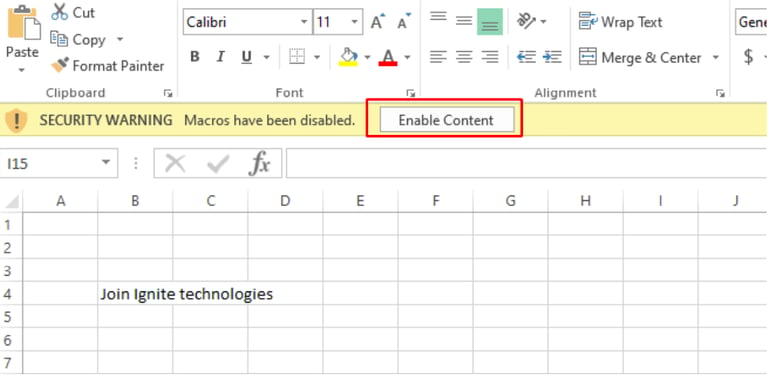Image resolution: width=768 pixels, height=382 pixels.
Task: Expand the Name Box dropdown arrow
Action: pyautogui.click(x=106, y=163)
